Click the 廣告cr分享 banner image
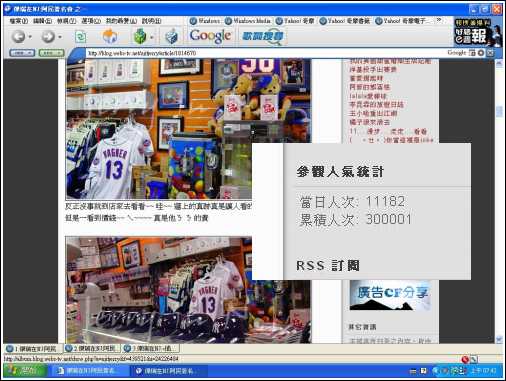This screenshot has height=381, width=506. [x=390, y=295]
